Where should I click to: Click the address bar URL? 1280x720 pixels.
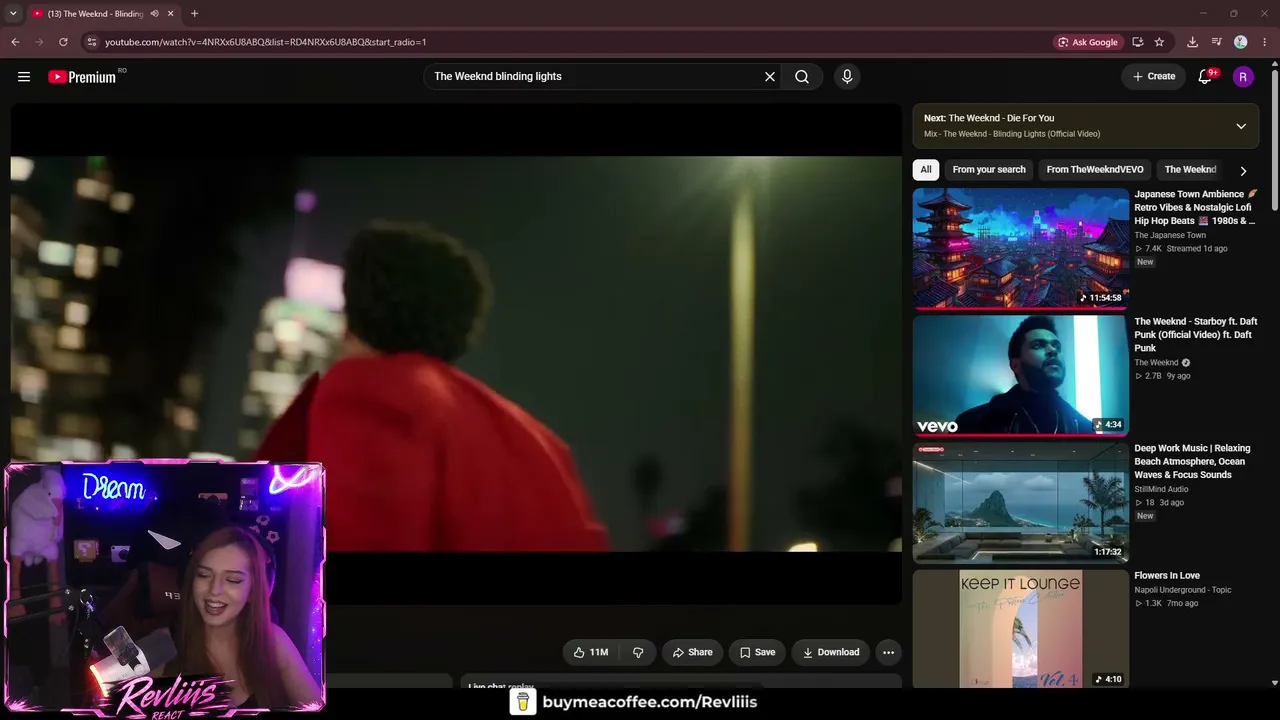point(266,42)
